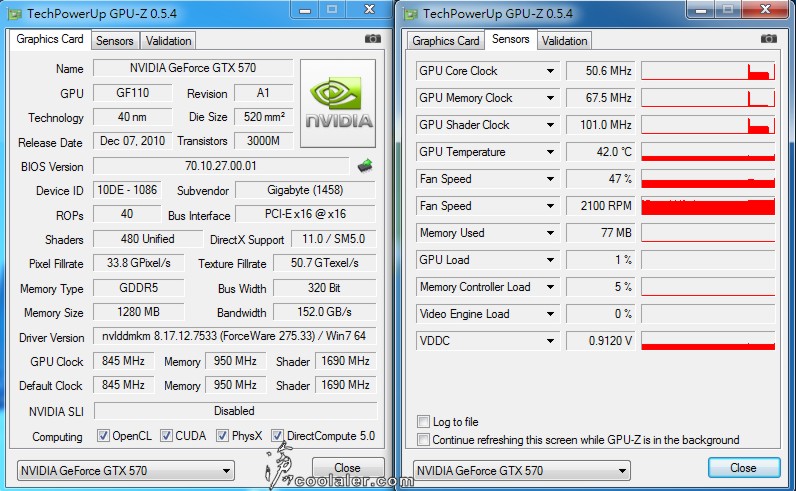Screen dimensions: 796x491
Task: Click the BIOS save chip icon
Action: (365, 166)
